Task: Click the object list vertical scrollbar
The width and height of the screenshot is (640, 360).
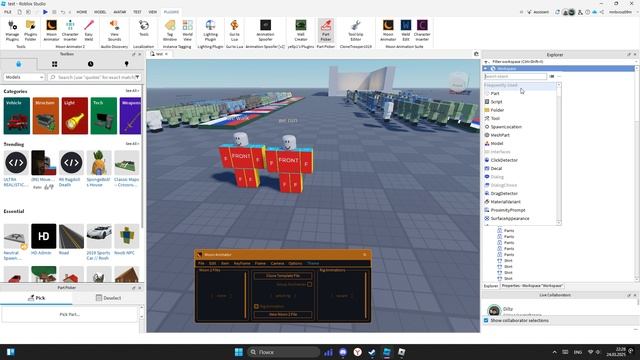Action: click(559, 153)
